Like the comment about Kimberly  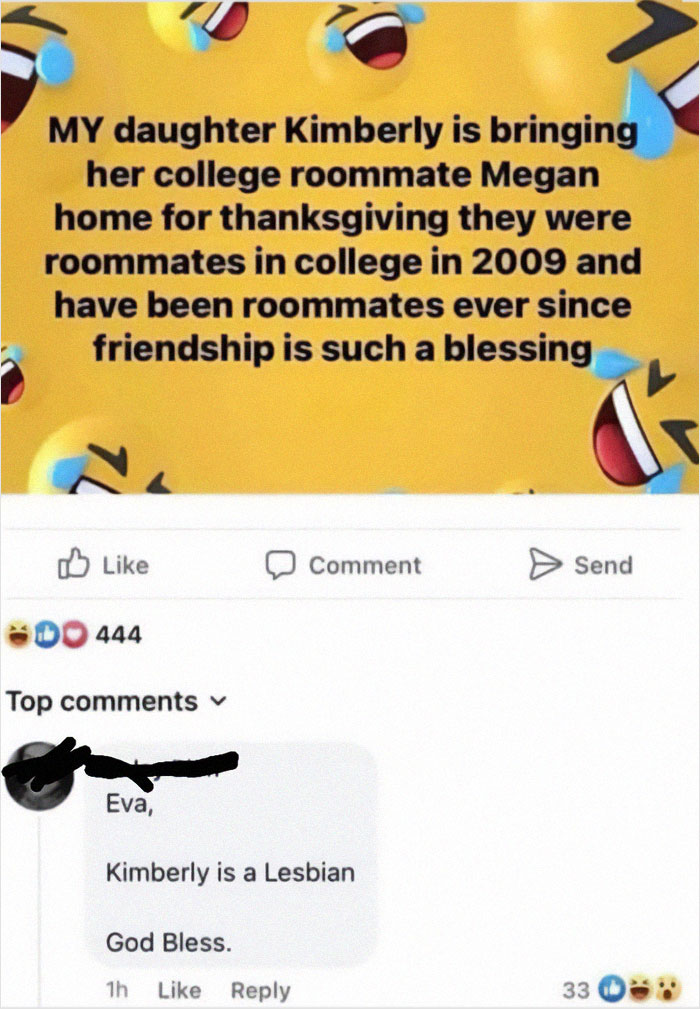tap(180, 990)
